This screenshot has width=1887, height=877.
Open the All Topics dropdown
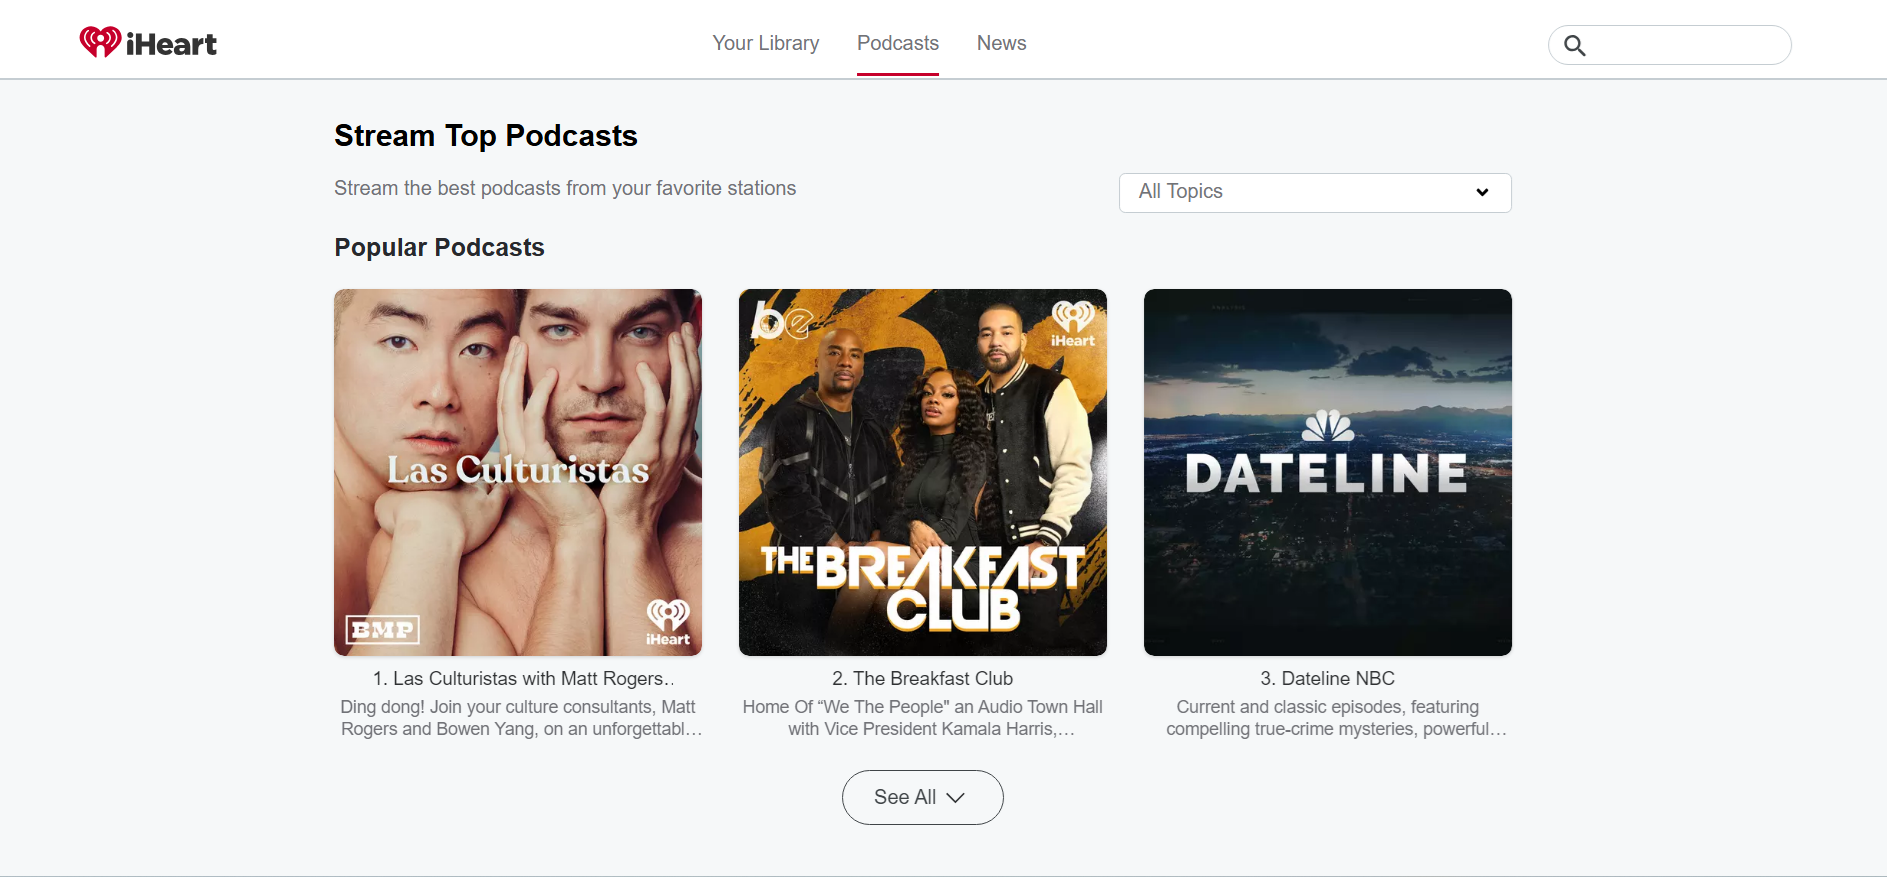click(1314, 192)
